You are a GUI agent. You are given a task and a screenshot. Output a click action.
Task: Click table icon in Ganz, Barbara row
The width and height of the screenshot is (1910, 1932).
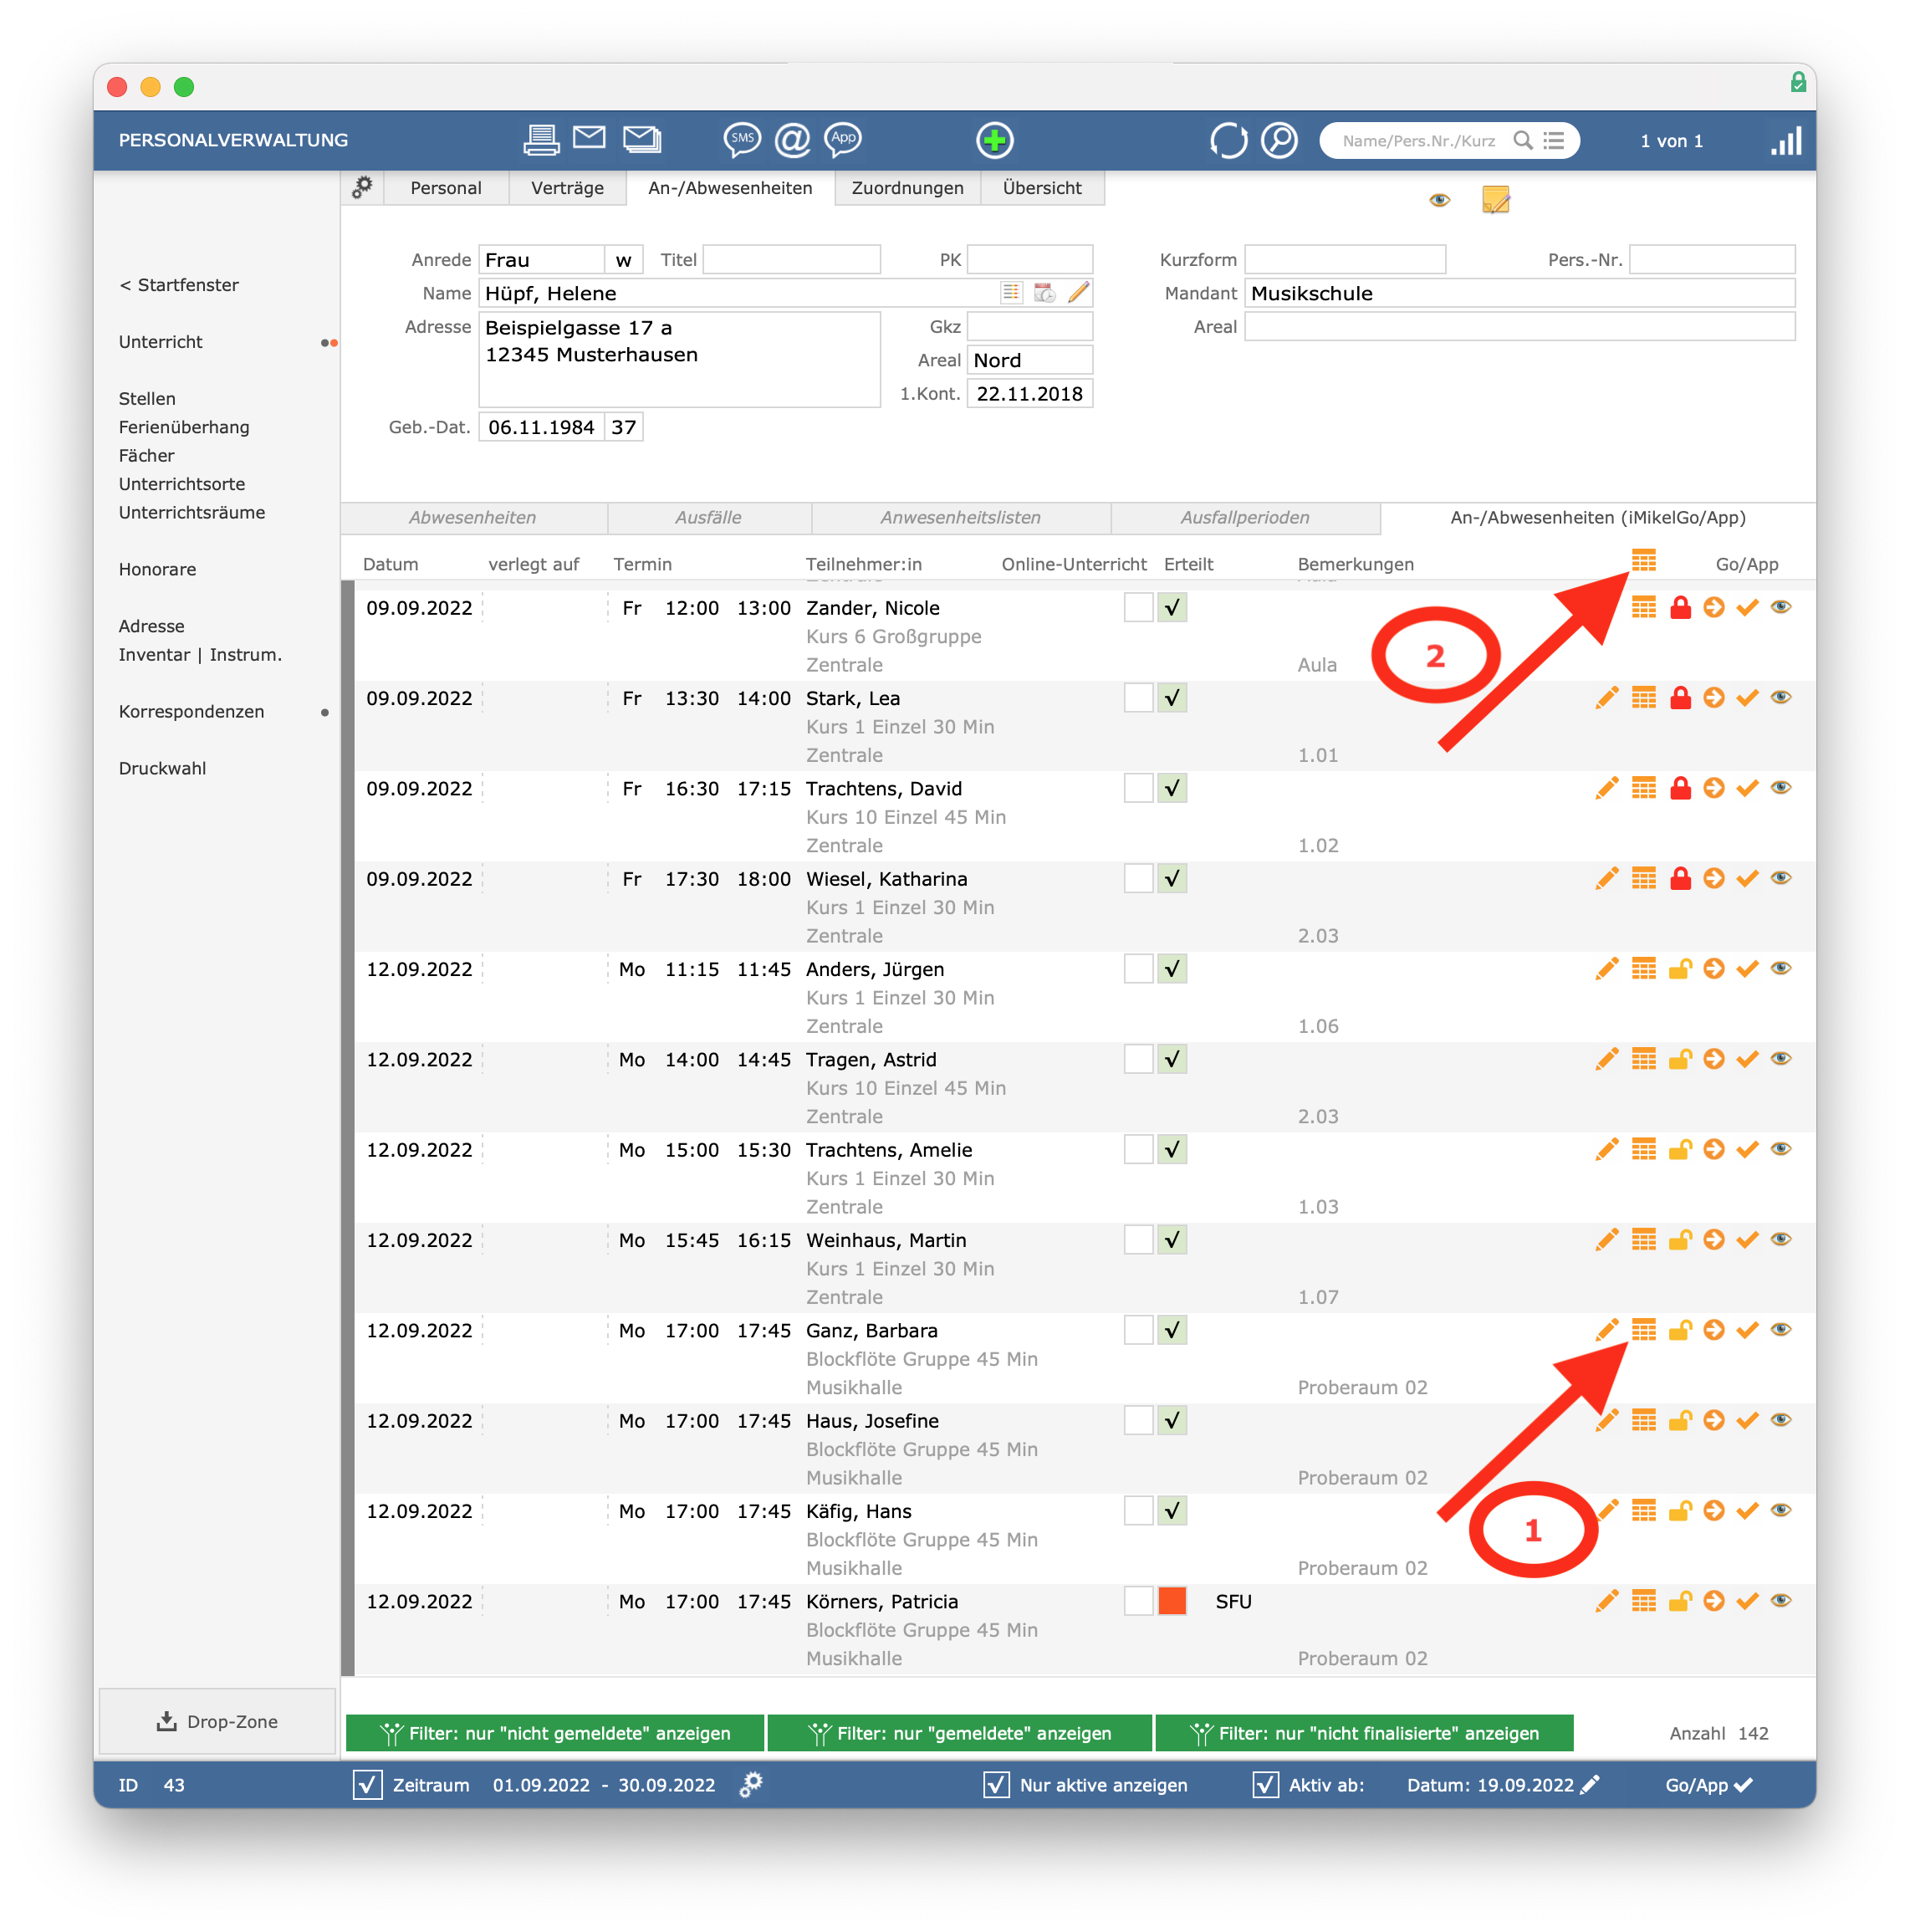(x=1644, y=1330)
